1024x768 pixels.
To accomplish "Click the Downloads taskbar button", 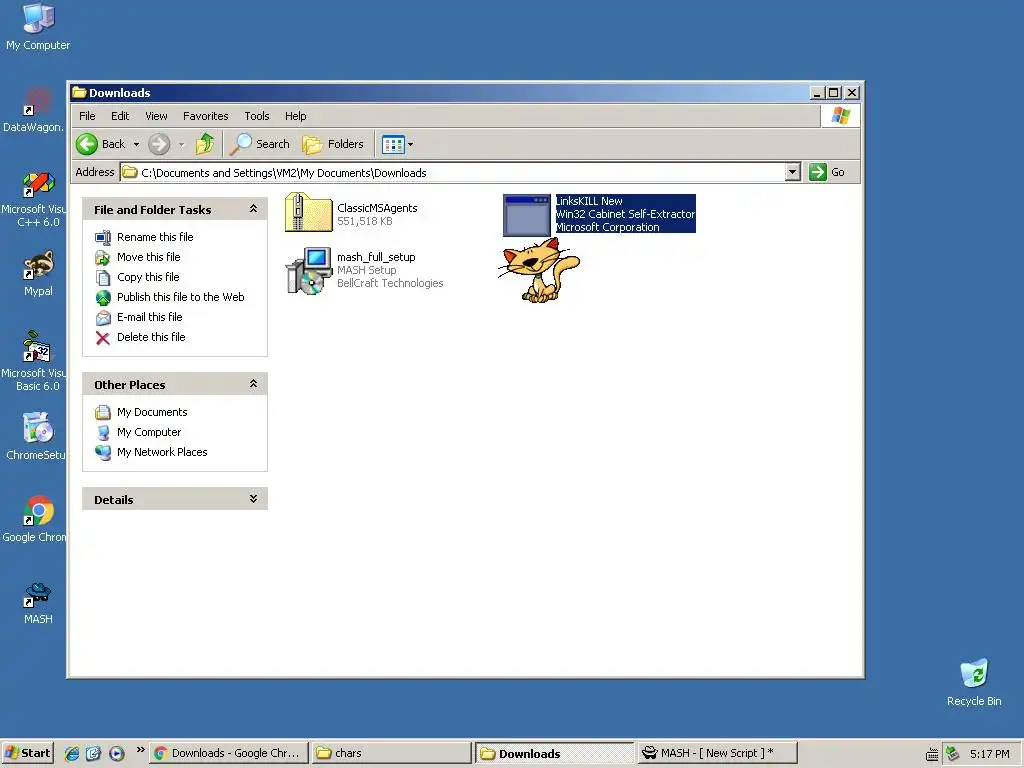I will pyautogui.click(x=554, y=753).
